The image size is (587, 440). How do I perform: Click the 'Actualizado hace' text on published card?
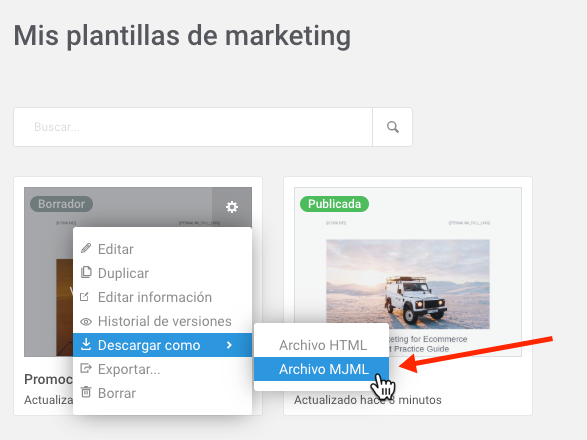click(368, 400)
